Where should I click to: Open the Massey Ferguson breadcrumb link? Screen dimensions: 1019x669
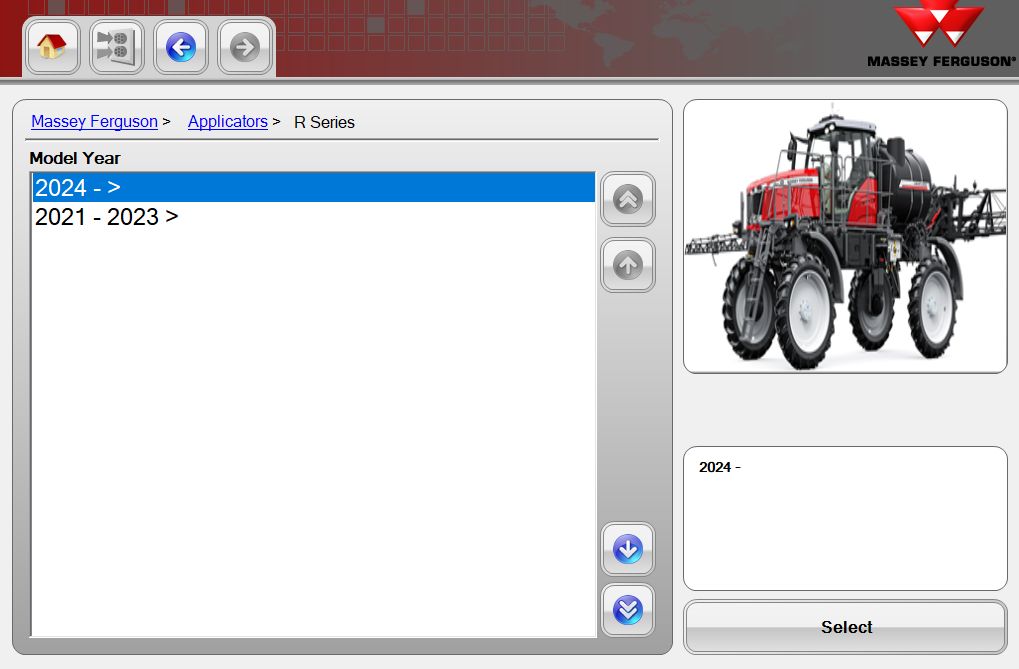pos(94,121)
